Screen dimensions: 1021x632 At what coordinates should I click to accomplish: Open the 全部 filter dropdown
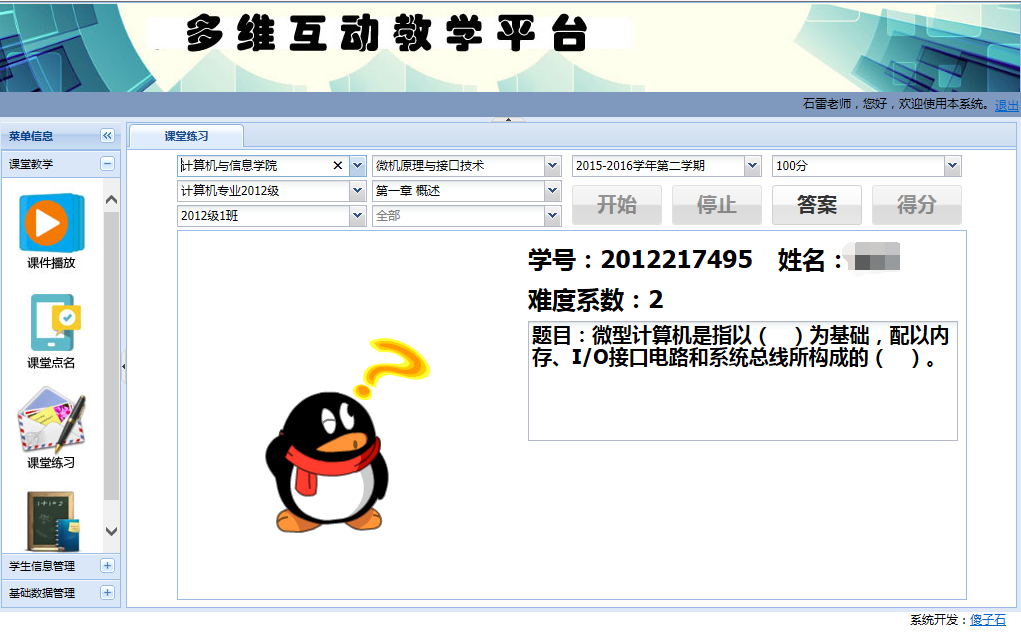coord(552,215)
